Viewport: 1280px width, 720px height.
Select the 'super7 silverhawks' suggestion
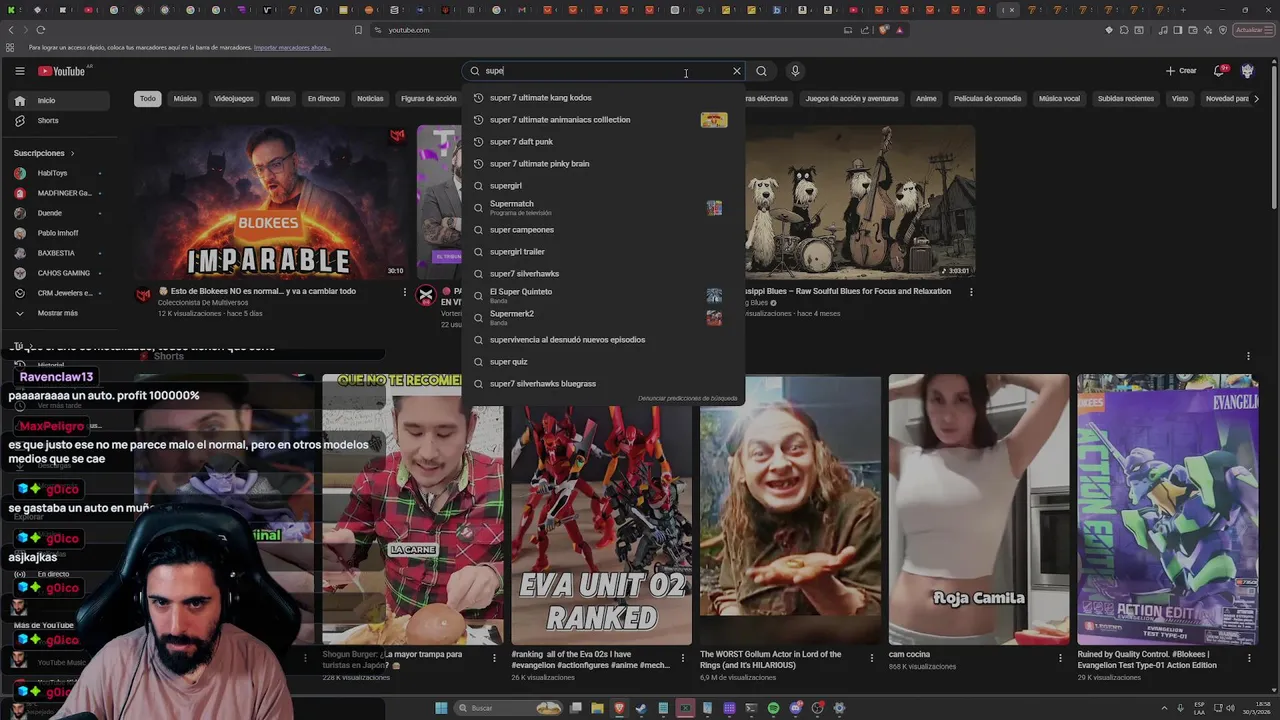click(604, 274)
